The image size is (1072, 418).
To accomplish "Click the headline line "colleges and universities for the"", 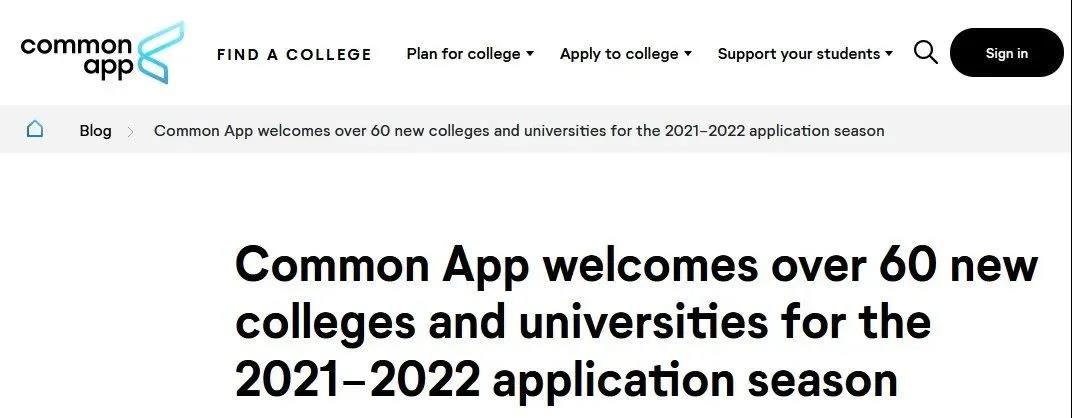I will [583, 322].
